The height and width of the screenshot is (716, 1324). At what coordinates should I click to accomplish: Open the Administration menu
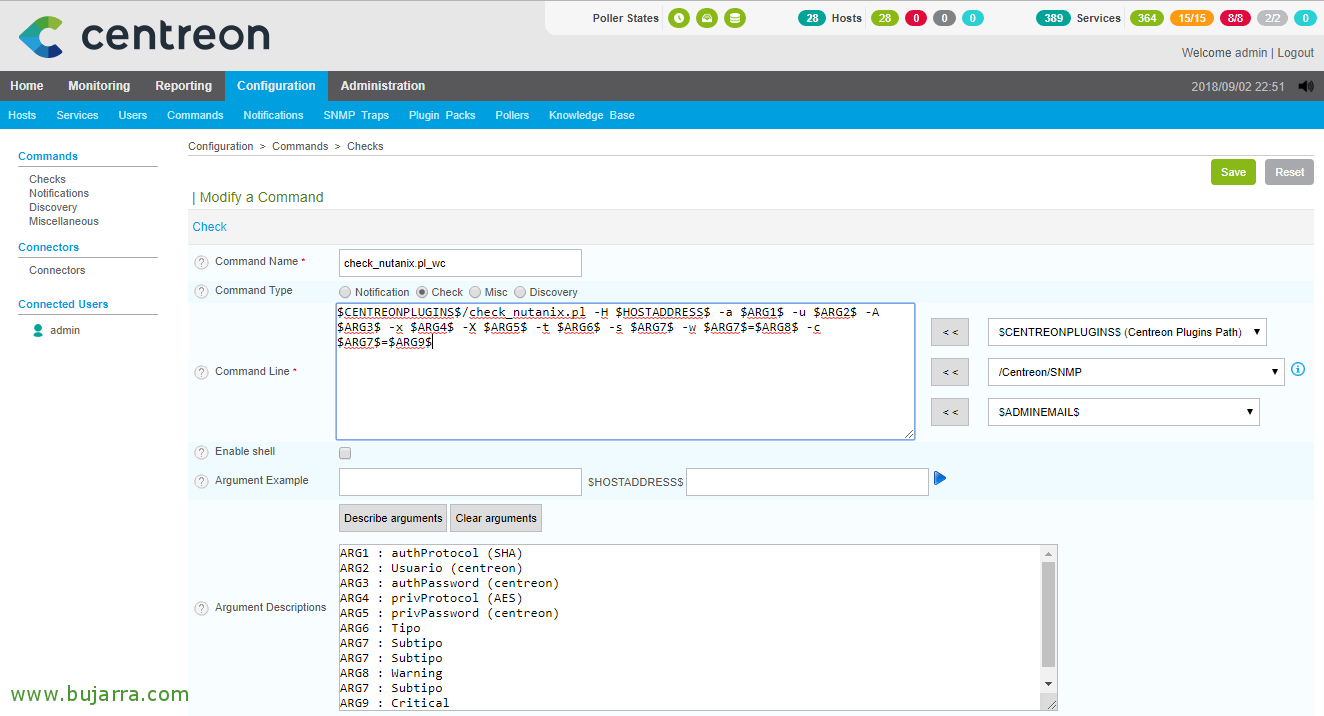(x=383, y=86)
